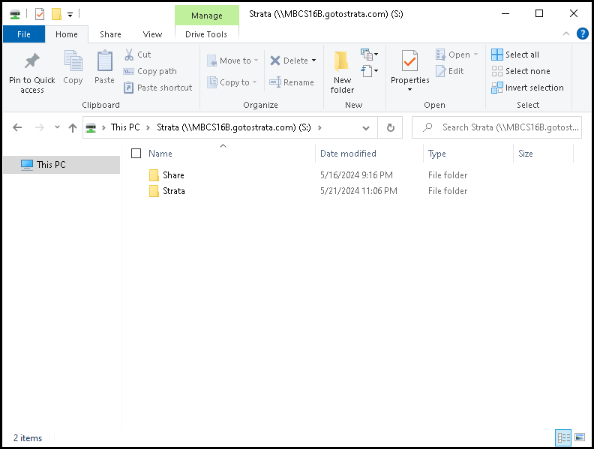This screenshot has height=449, width=594.
Task: Click the Refresh button beside address bar
Action: pyautogui.click(x=390, y=128)
